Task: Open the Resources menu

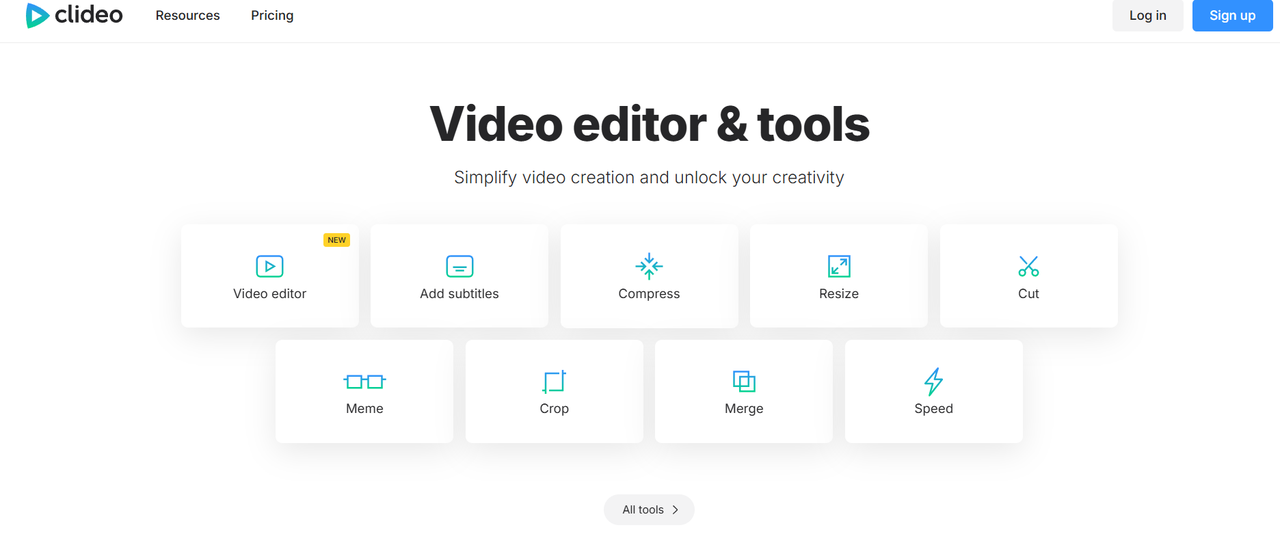Action: pyautogui.click(x=187, y=15)
